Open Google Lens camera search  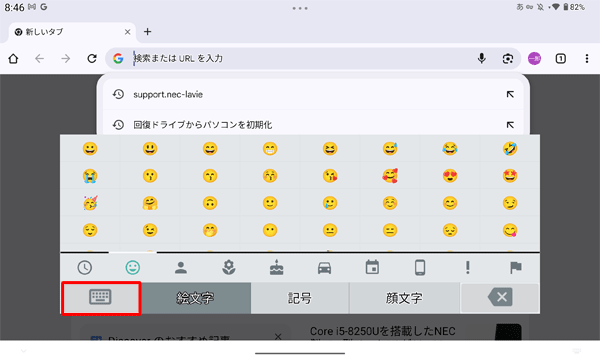[x=508, y=59]
